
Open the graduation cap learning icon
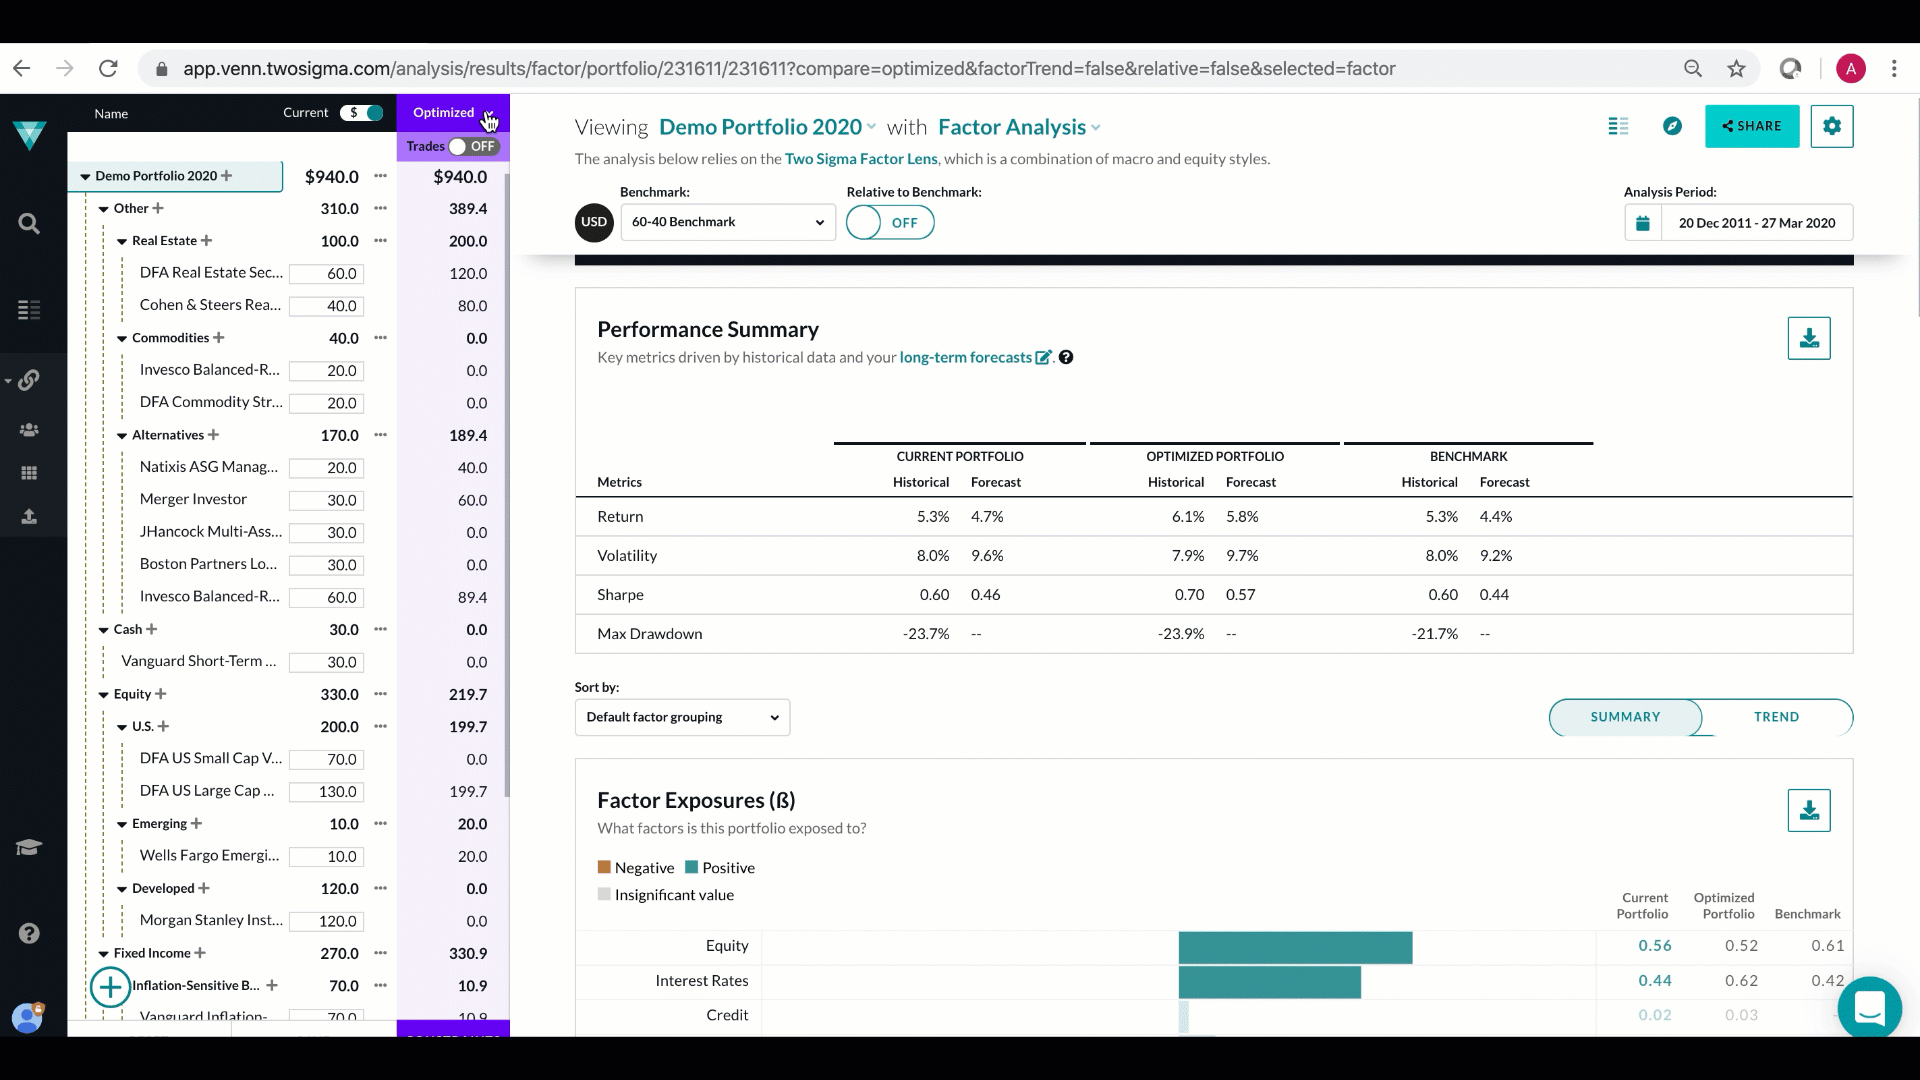pyautogui.click(x=29, y=848)
